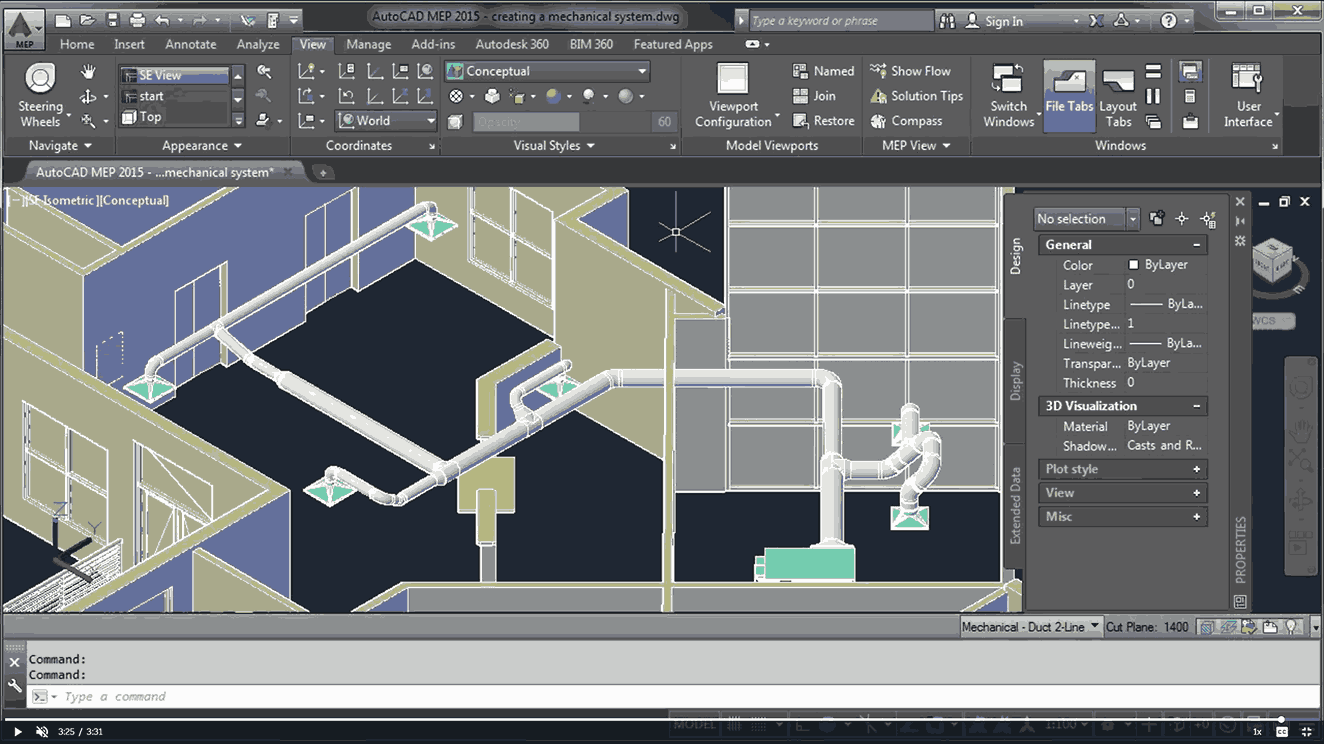The height and width of the screenshot is (744, 1324).
Task: Click the Quick Select icon in Properties
Action: pyautogui.click(x=1208, y=219)
